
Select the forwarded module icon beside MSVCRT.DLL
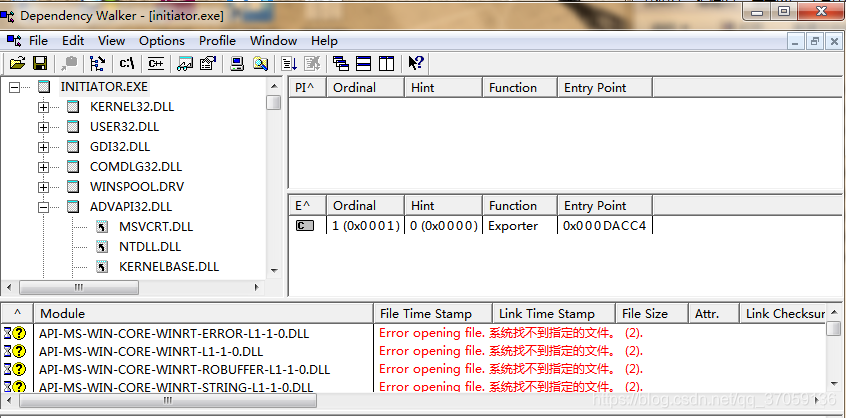(x=102, y=227)
